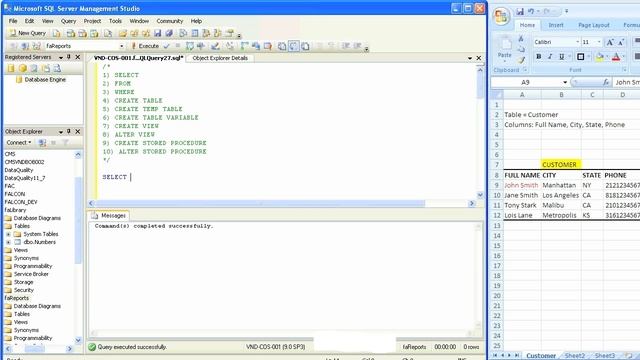Screen dimensions: 640x360
Task: Click the Insert Function fx icon
Action: coord(606,82)
